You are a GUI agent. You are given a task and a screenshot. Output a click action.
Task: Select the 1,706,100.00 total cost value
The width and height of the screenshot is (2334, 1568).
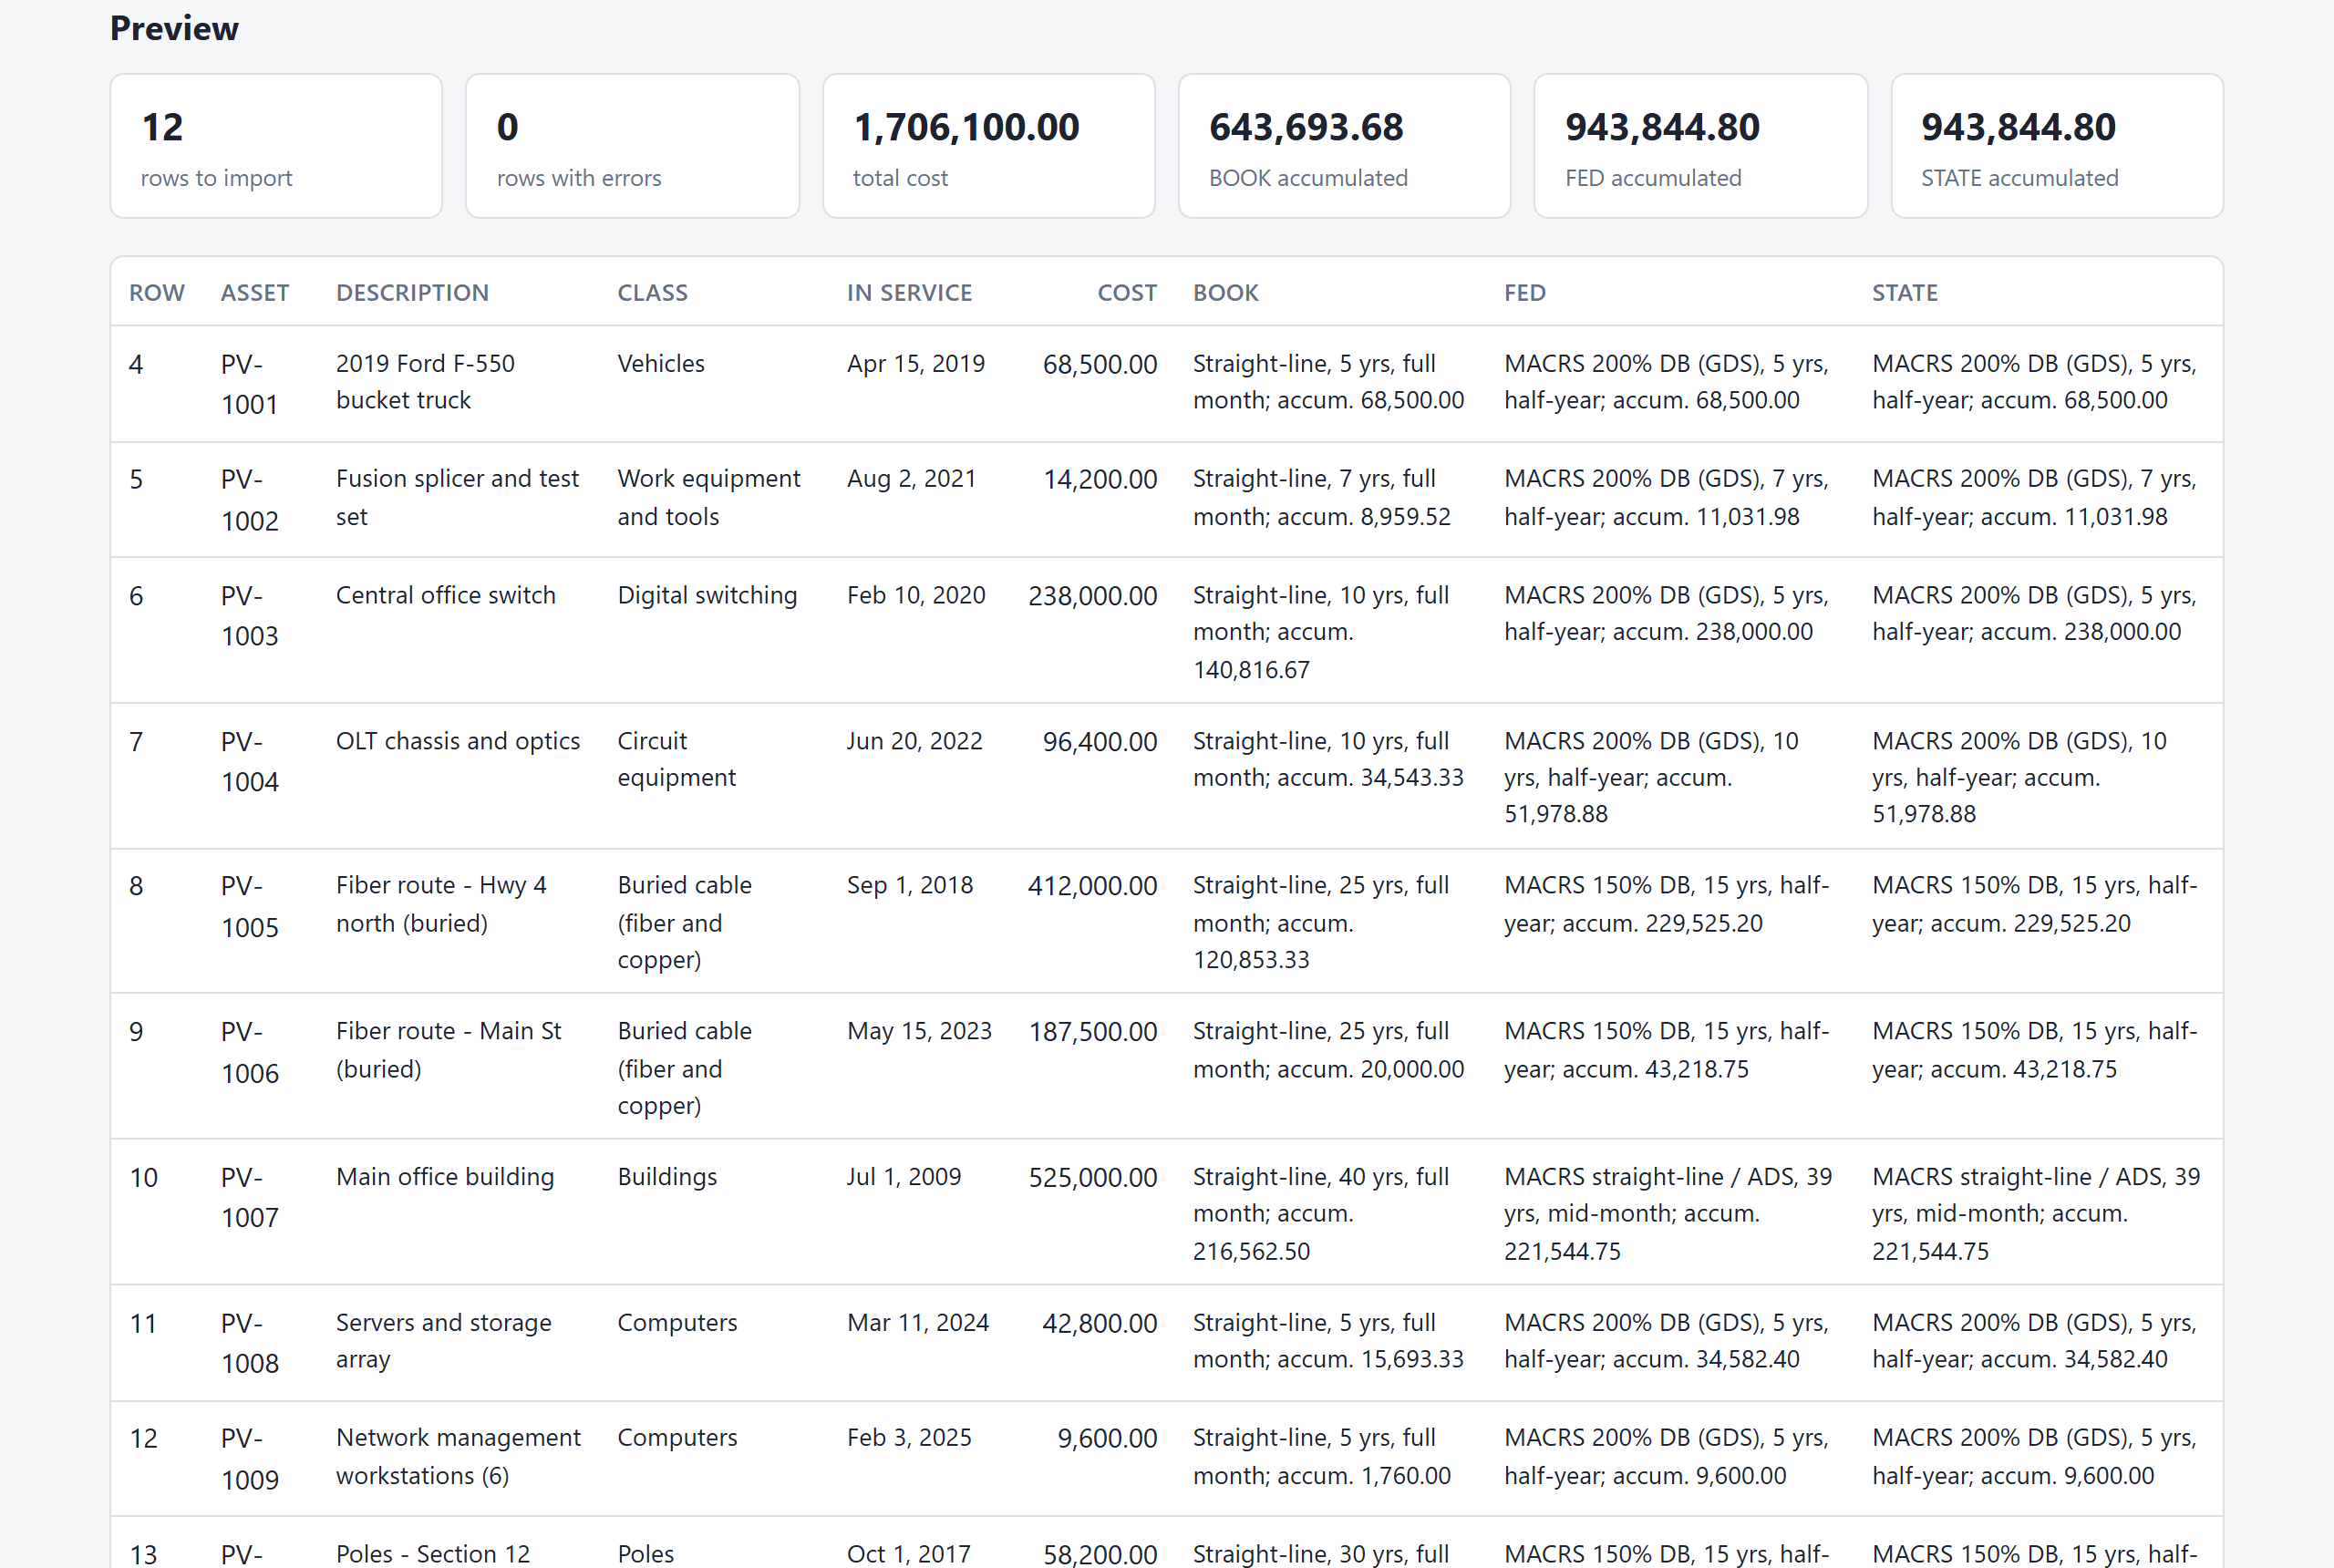point(966,127)
